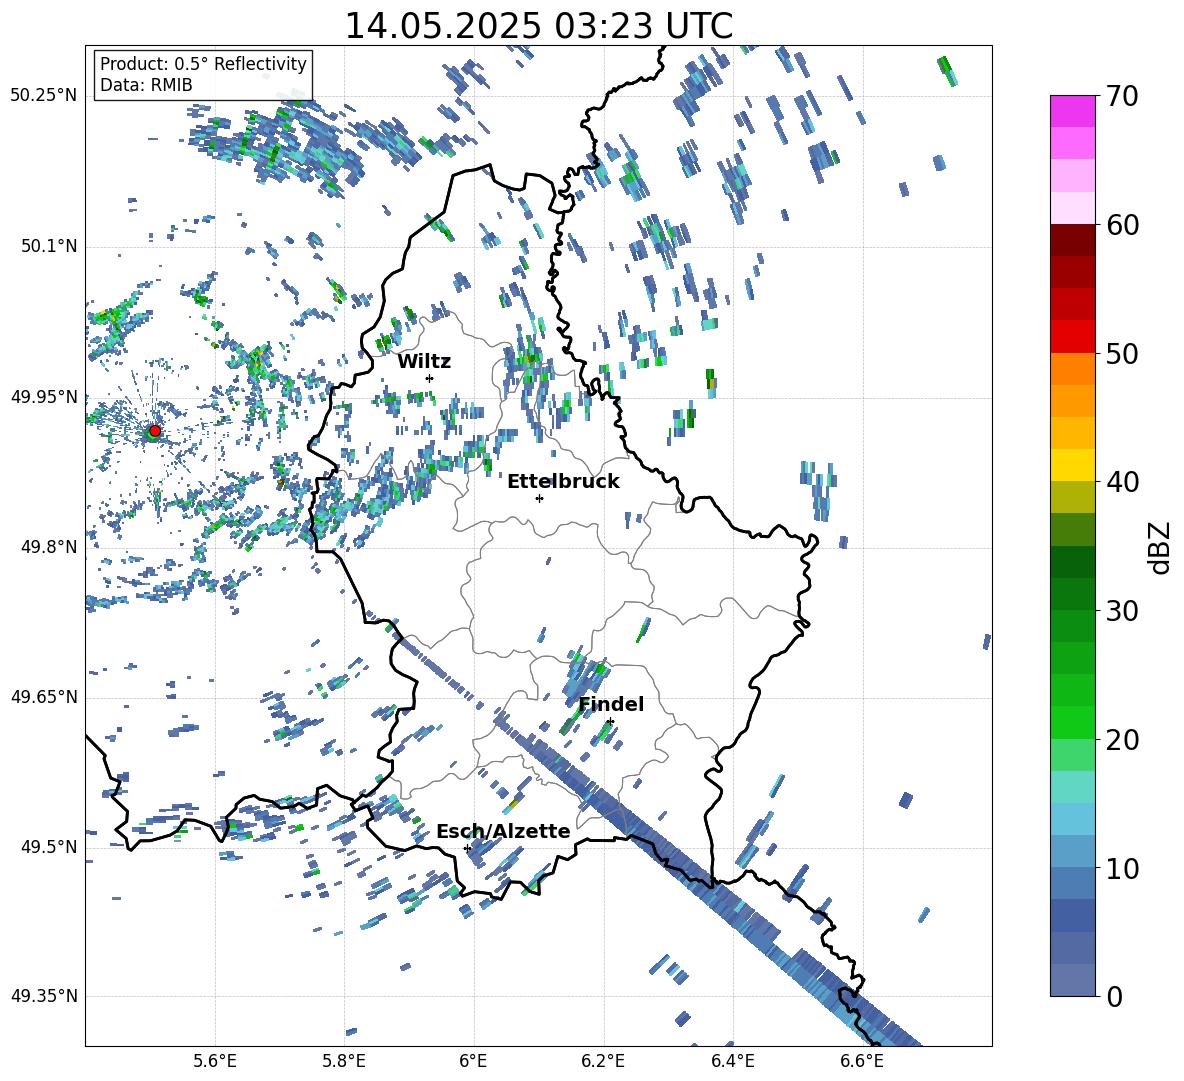Click the Product: 0.5° Reflectivity text
This screenshot has height=1081, width=1184.
tap(203, 63)
